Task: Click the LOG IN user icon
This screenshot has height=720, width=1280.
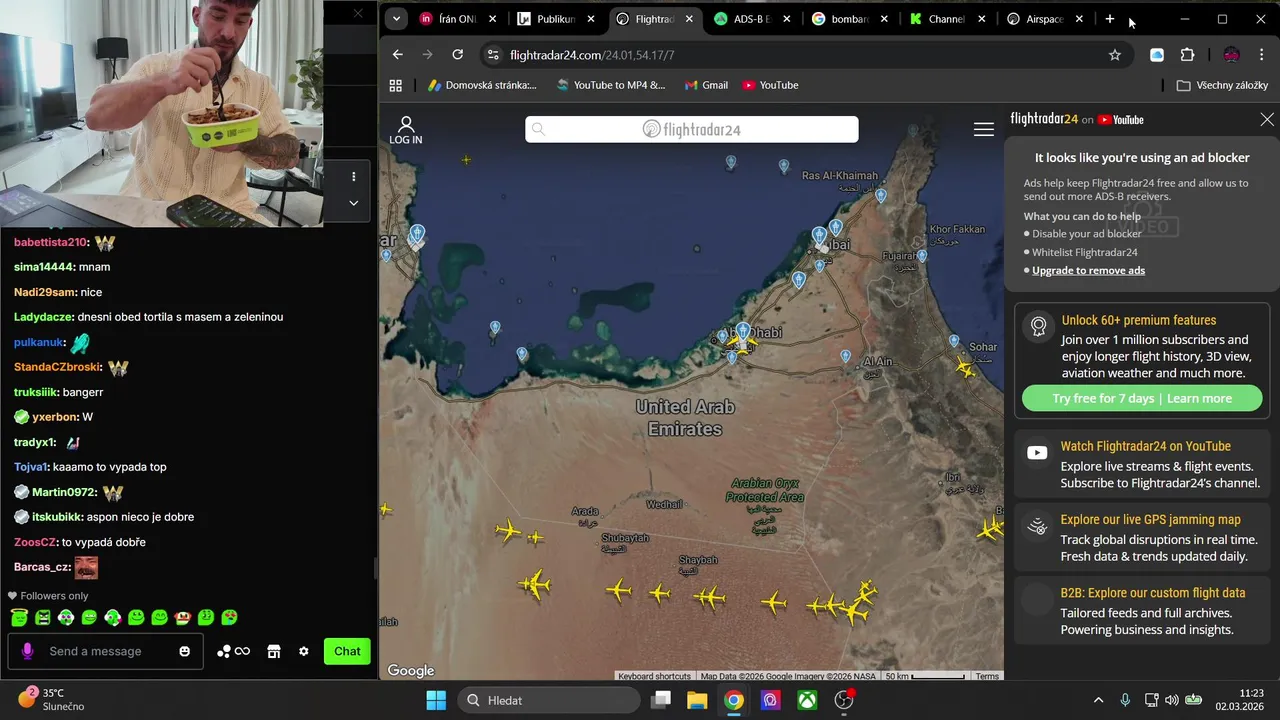Action: pos(405,130)
